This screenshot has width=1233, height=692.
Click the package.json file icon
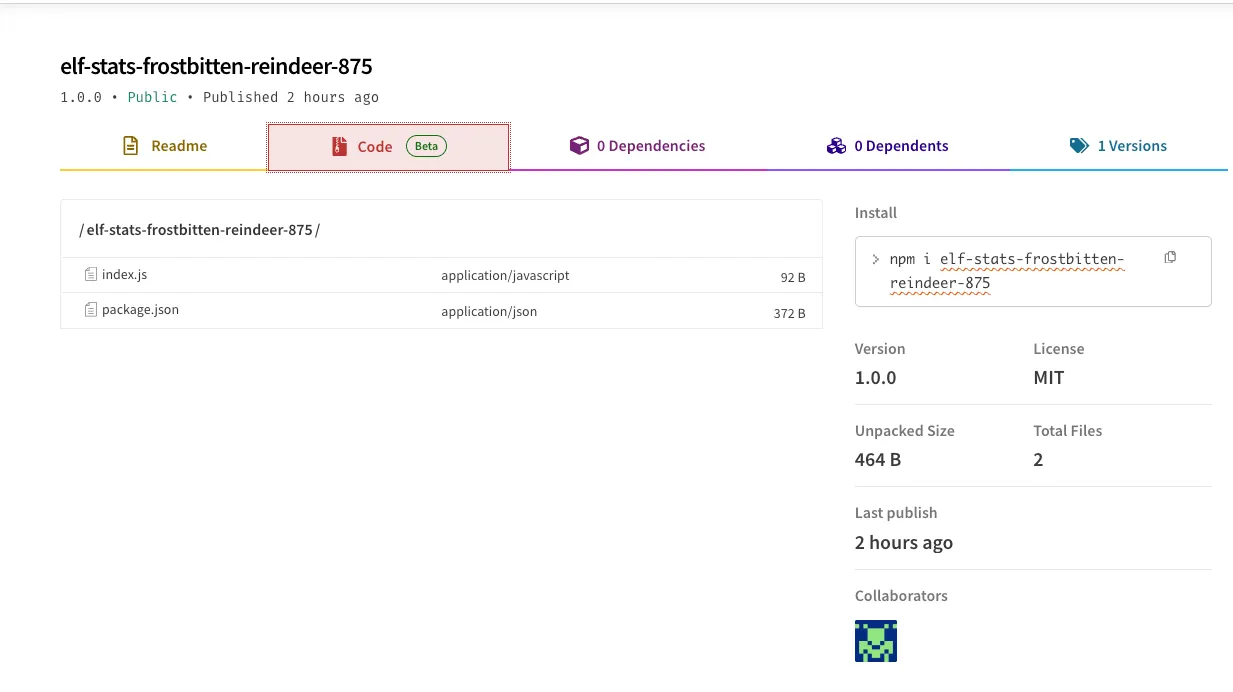[91, 310]
